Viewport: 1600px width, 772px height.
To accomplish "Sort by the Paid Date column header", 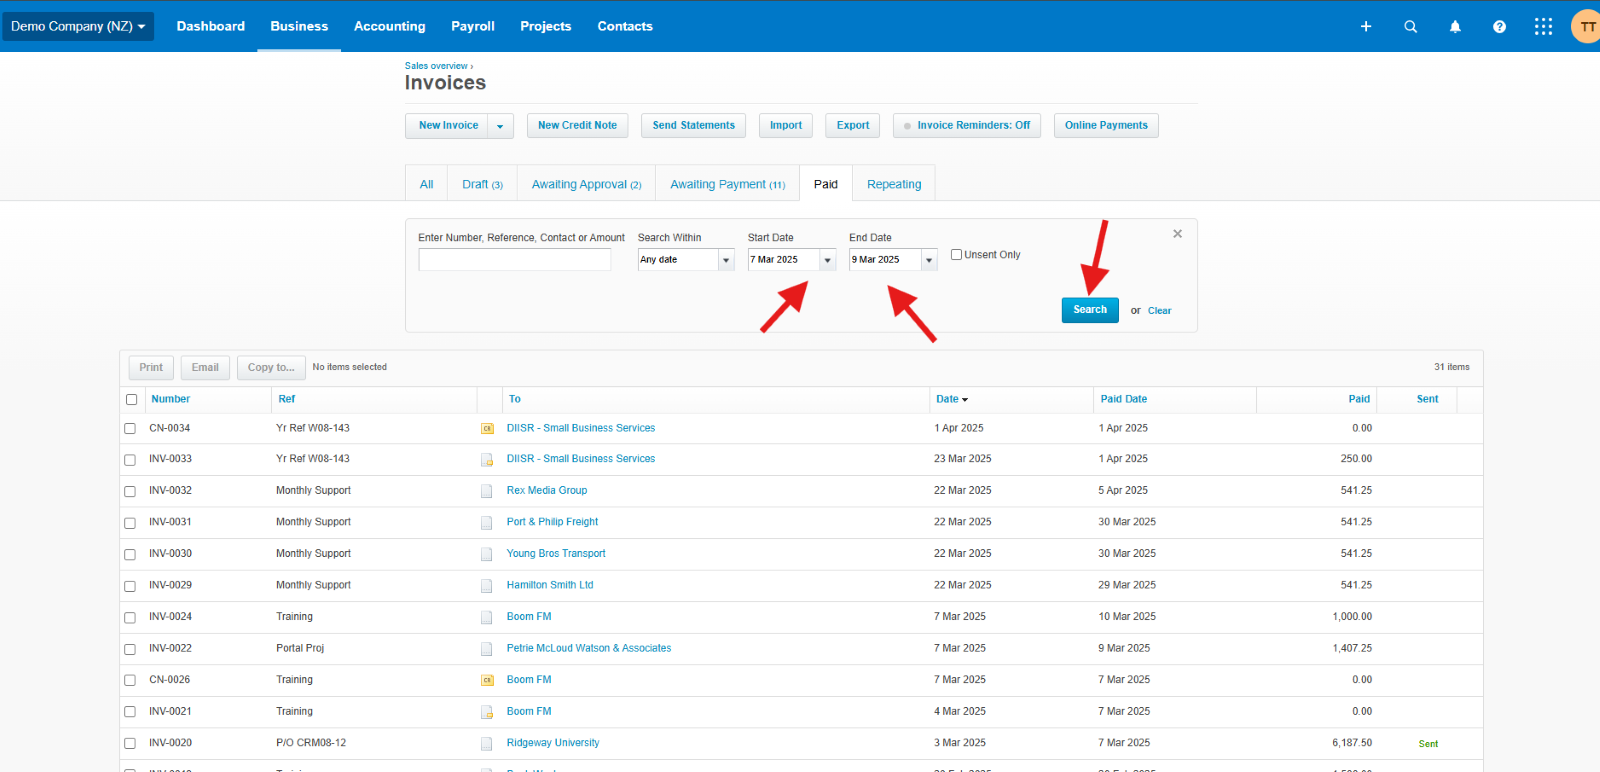I will (1124, 399).
